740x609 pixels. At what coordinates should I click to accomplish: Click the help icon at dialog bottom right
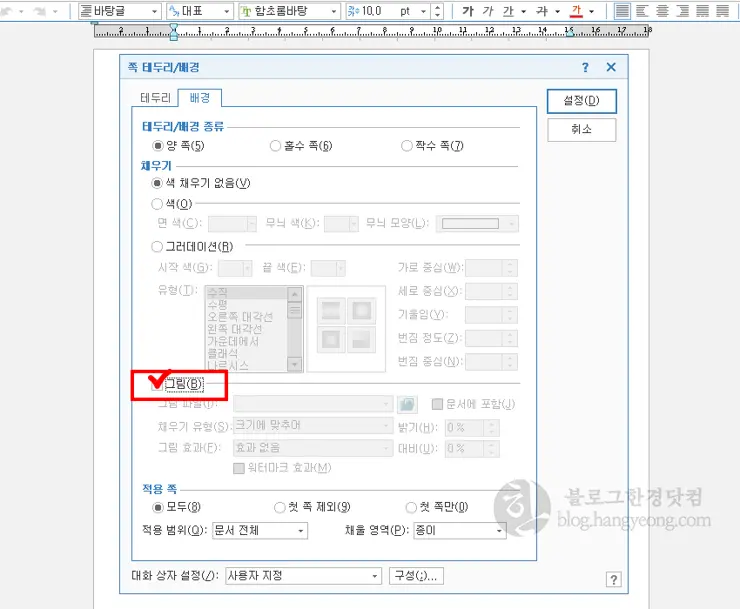[614, 579]
